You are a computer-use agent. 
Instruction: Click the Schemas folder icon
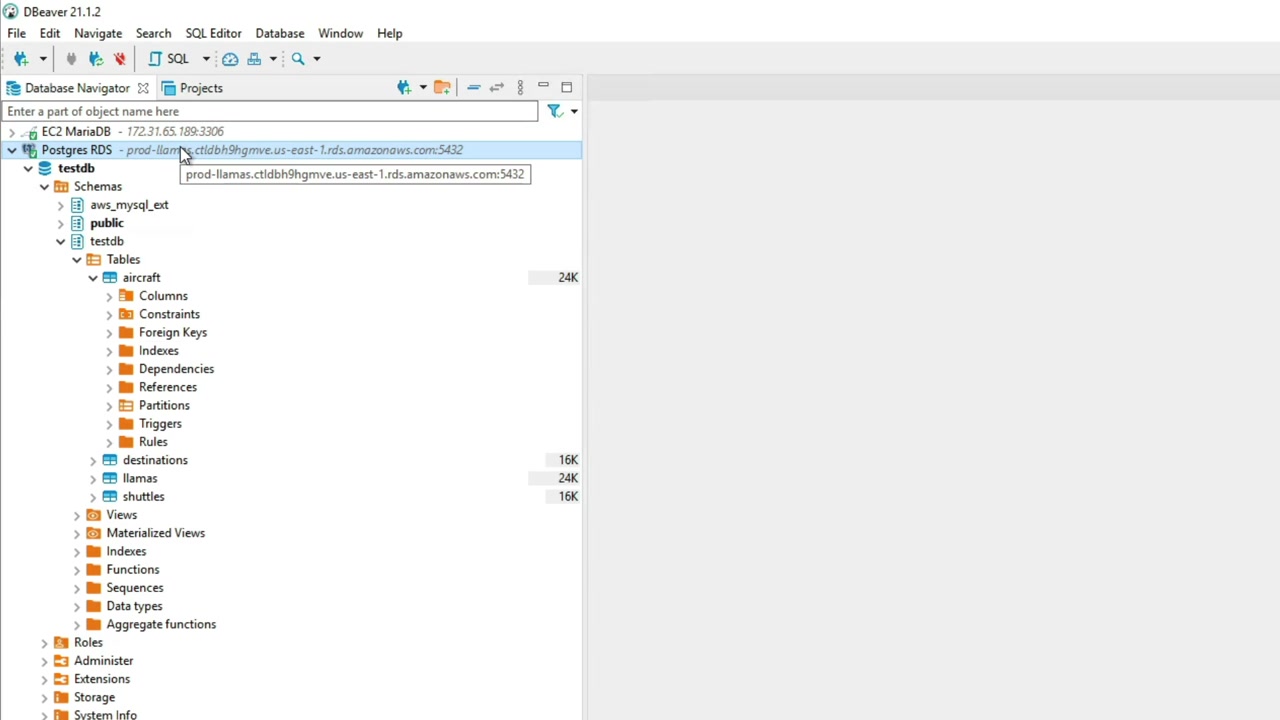(61, 187)
